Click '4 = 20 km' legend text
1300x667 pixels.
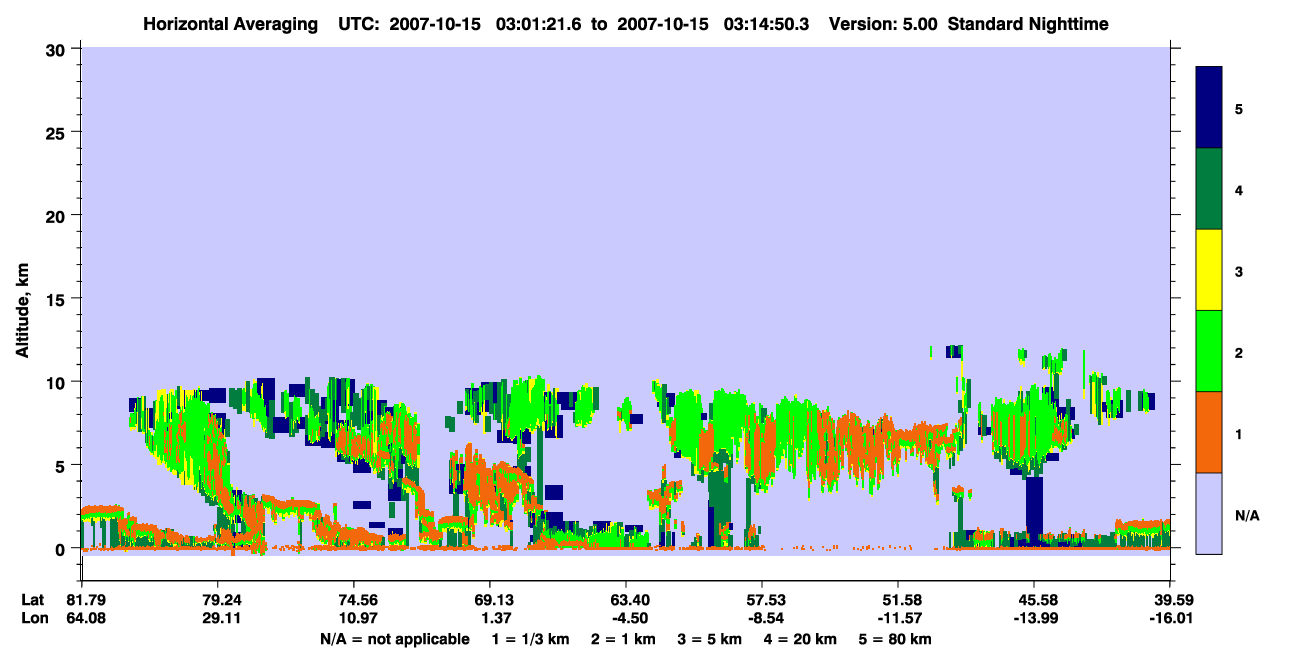click(803, 639)
